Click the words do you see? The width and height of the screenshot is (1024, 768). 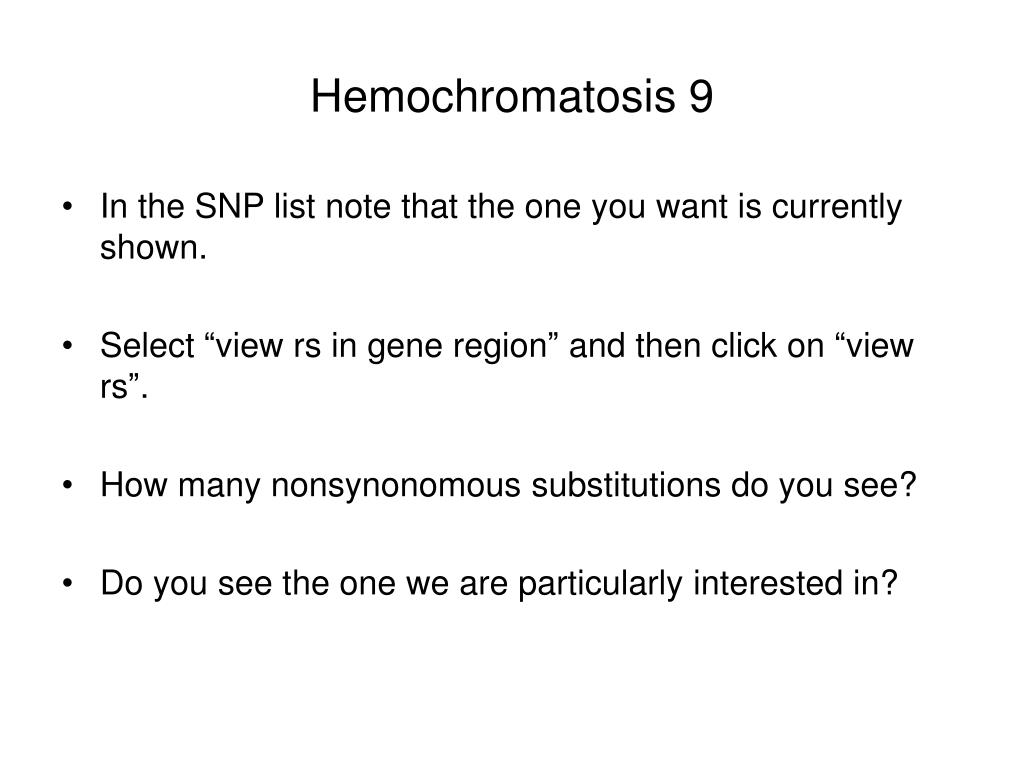point(824,486)
